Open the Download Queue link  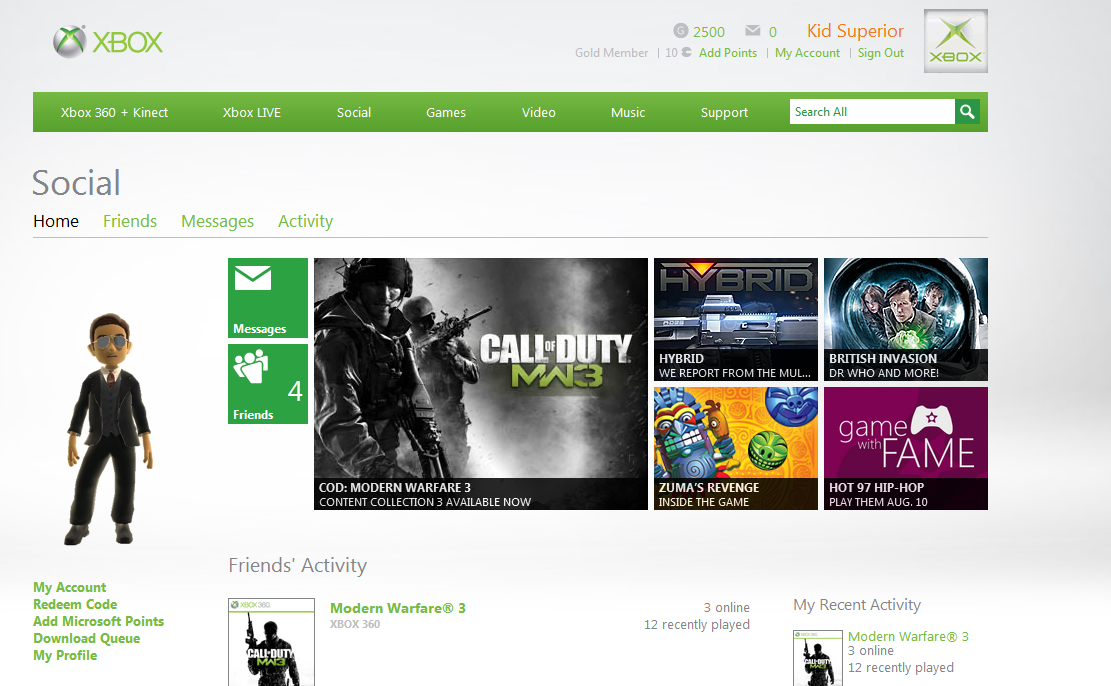click(86, 639)
